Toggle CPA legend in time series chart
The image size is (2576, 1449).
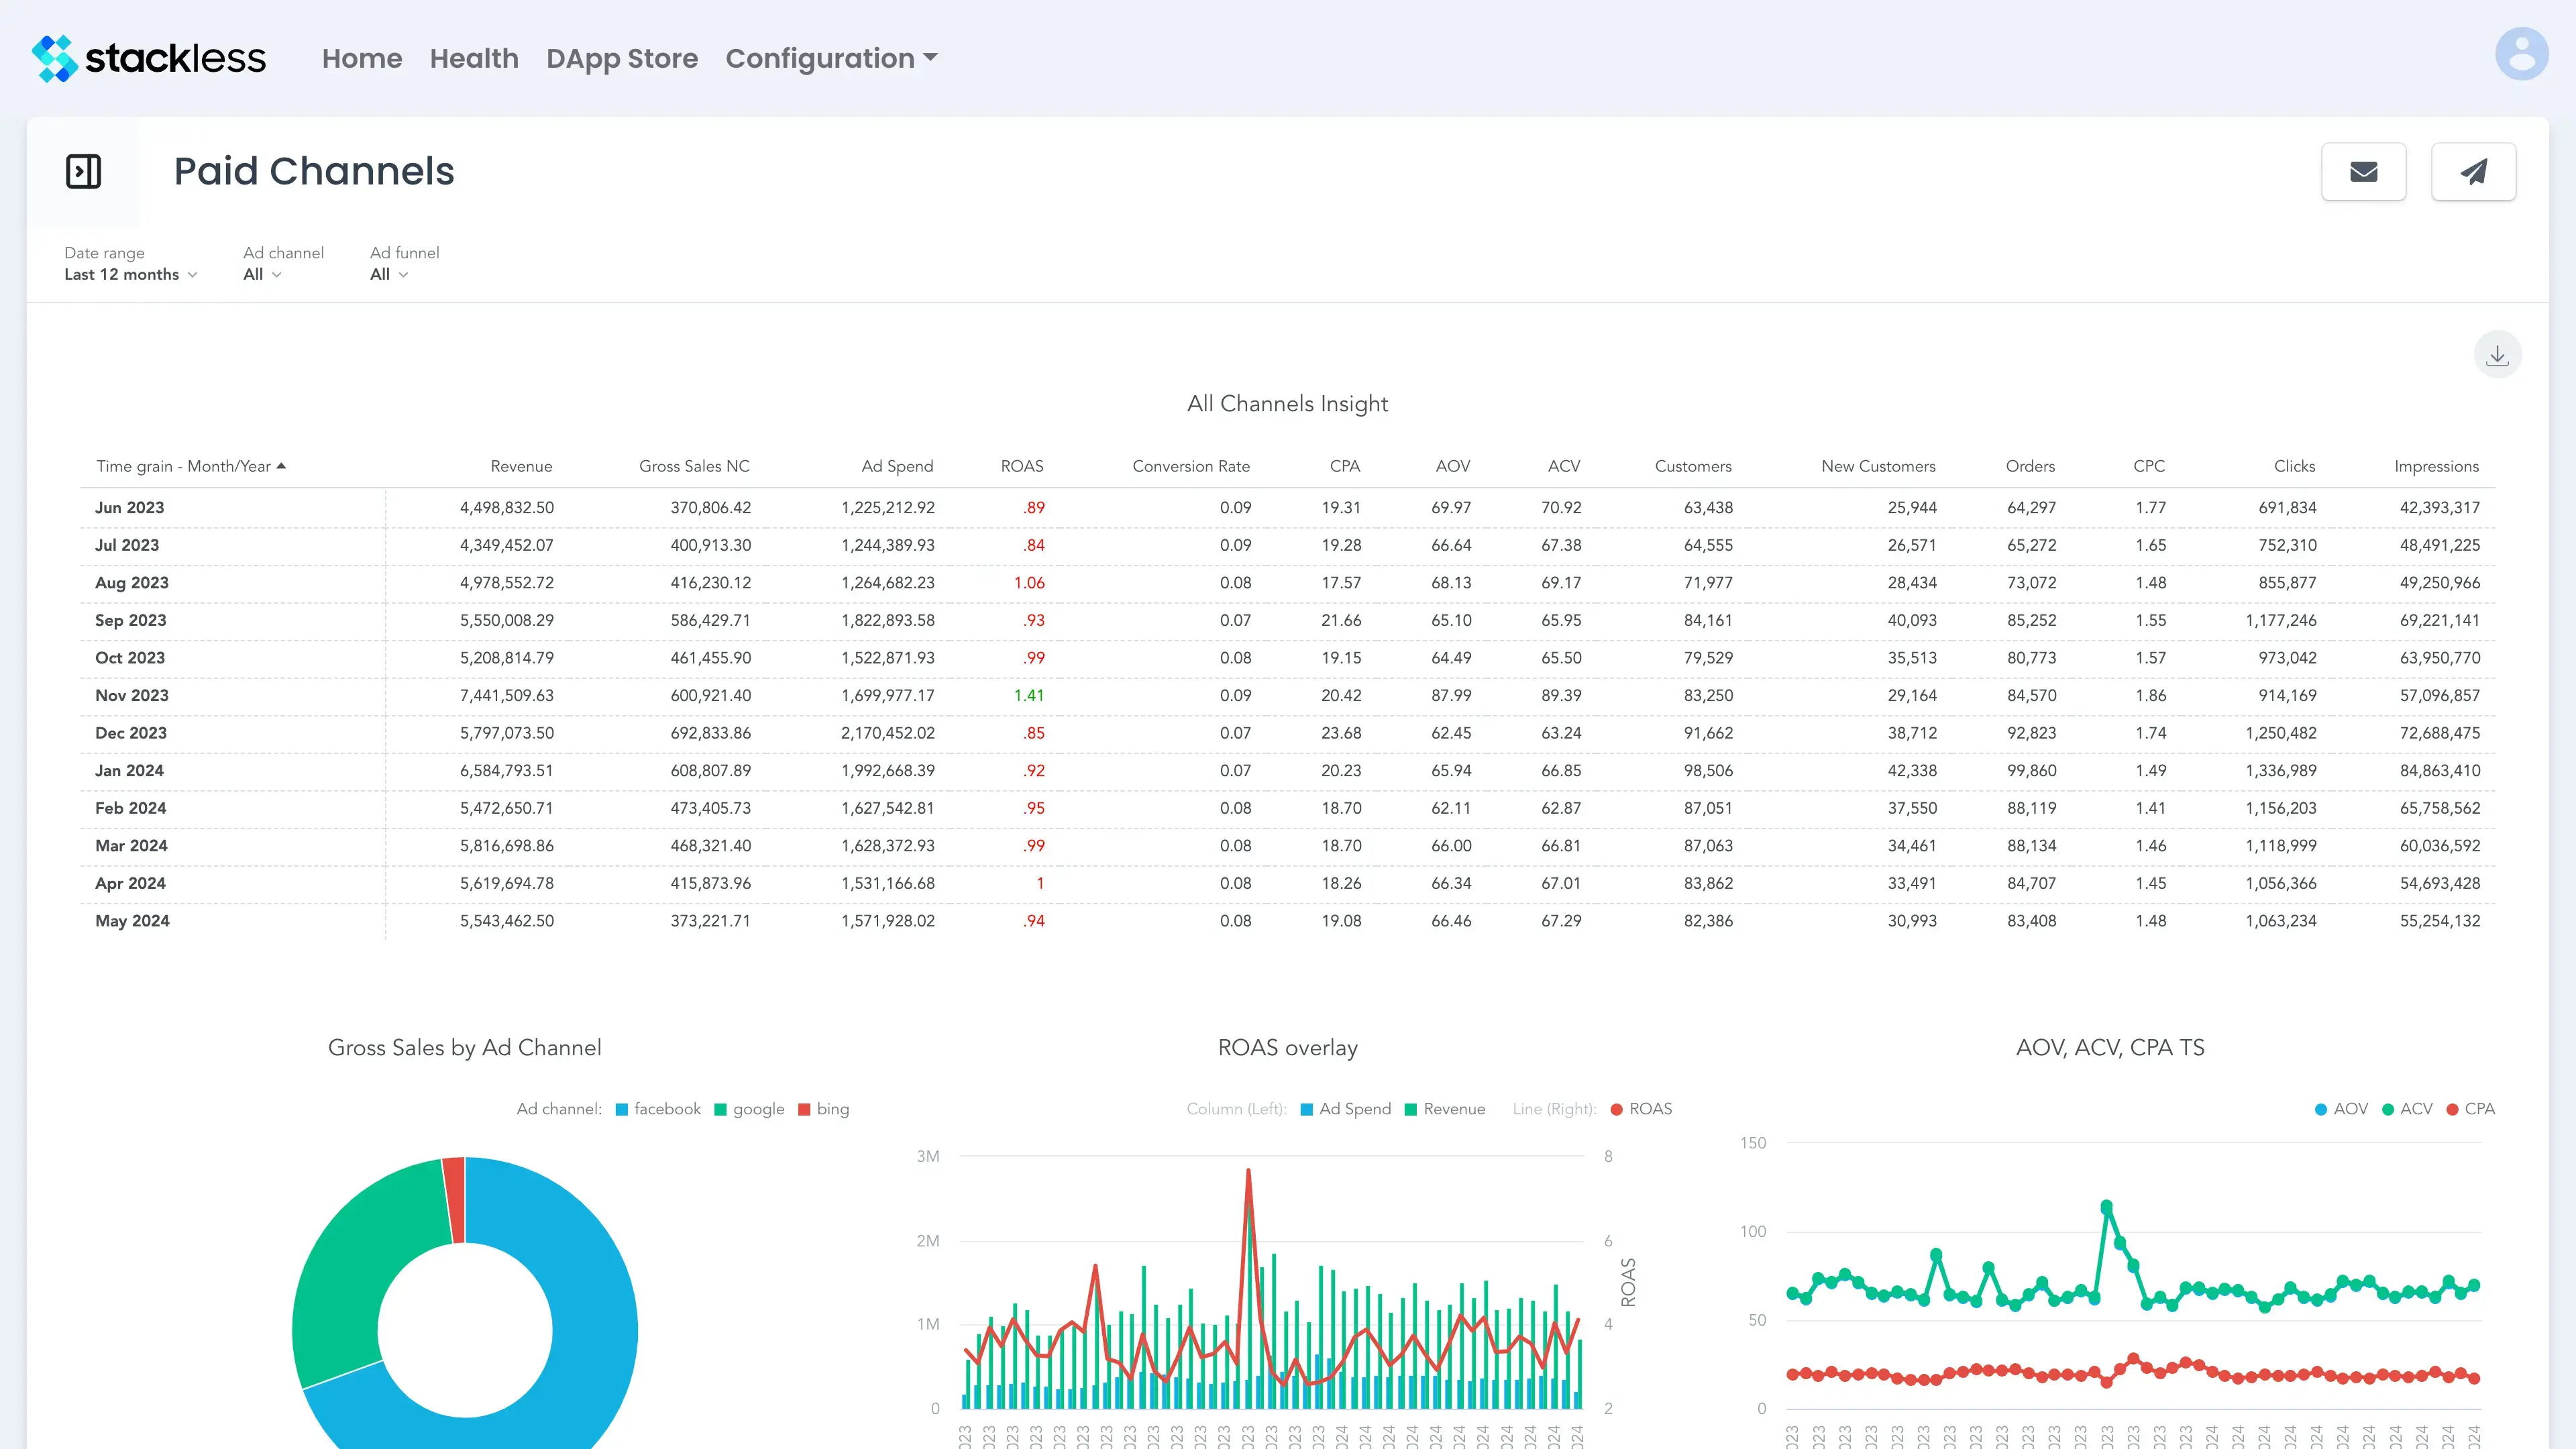pos(2470,1109)
